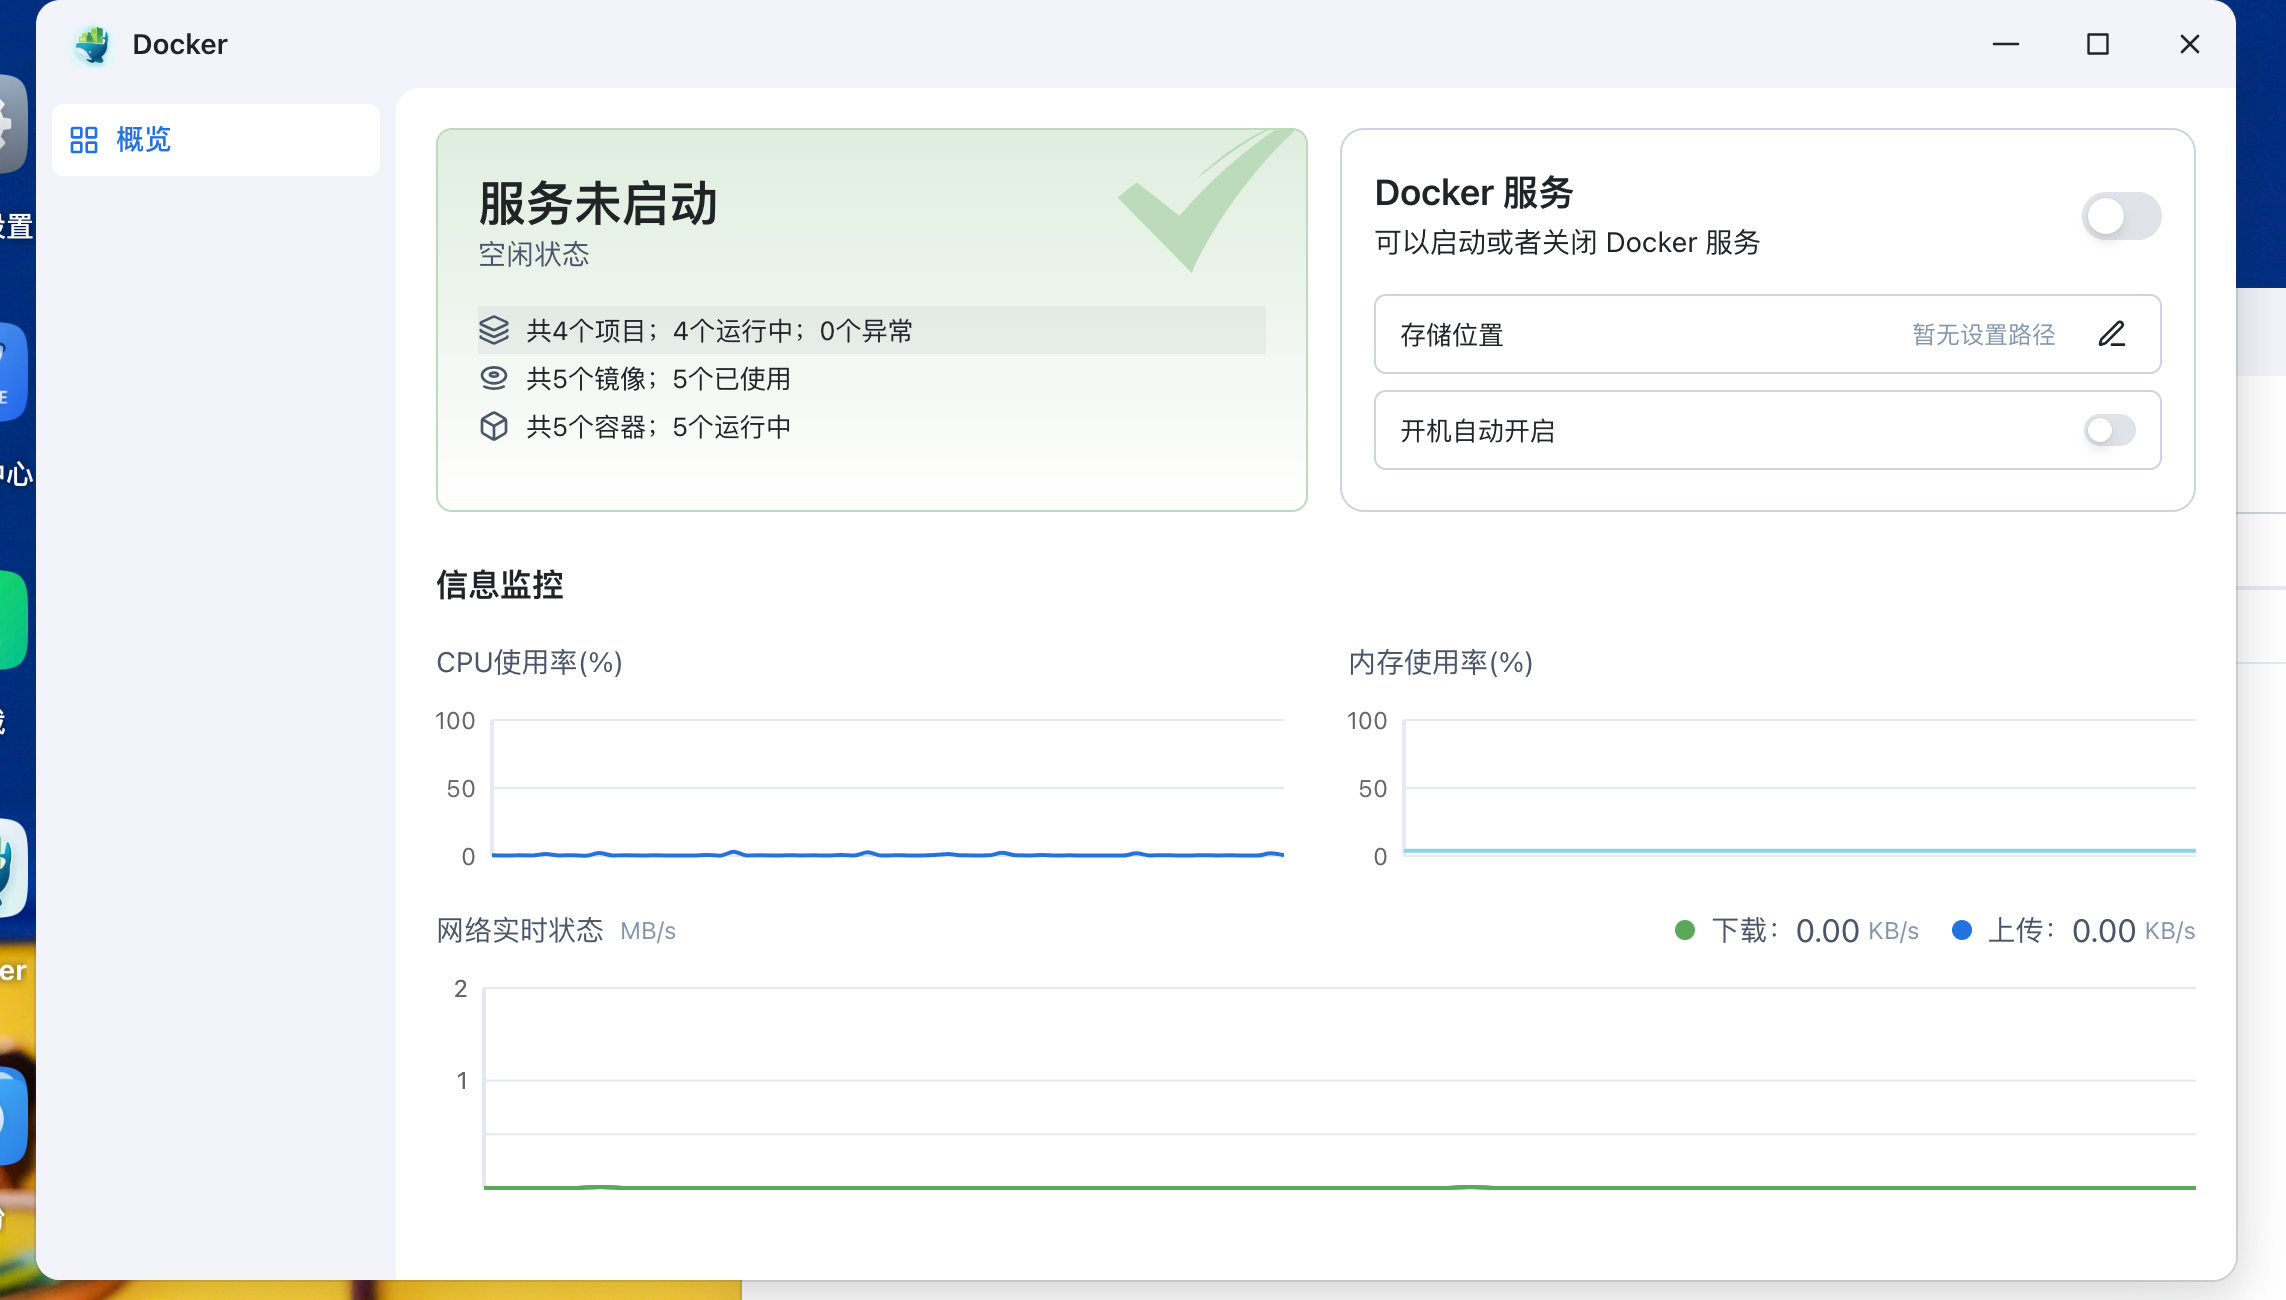Maximize the Docker window

click(x=2098, y=44)
